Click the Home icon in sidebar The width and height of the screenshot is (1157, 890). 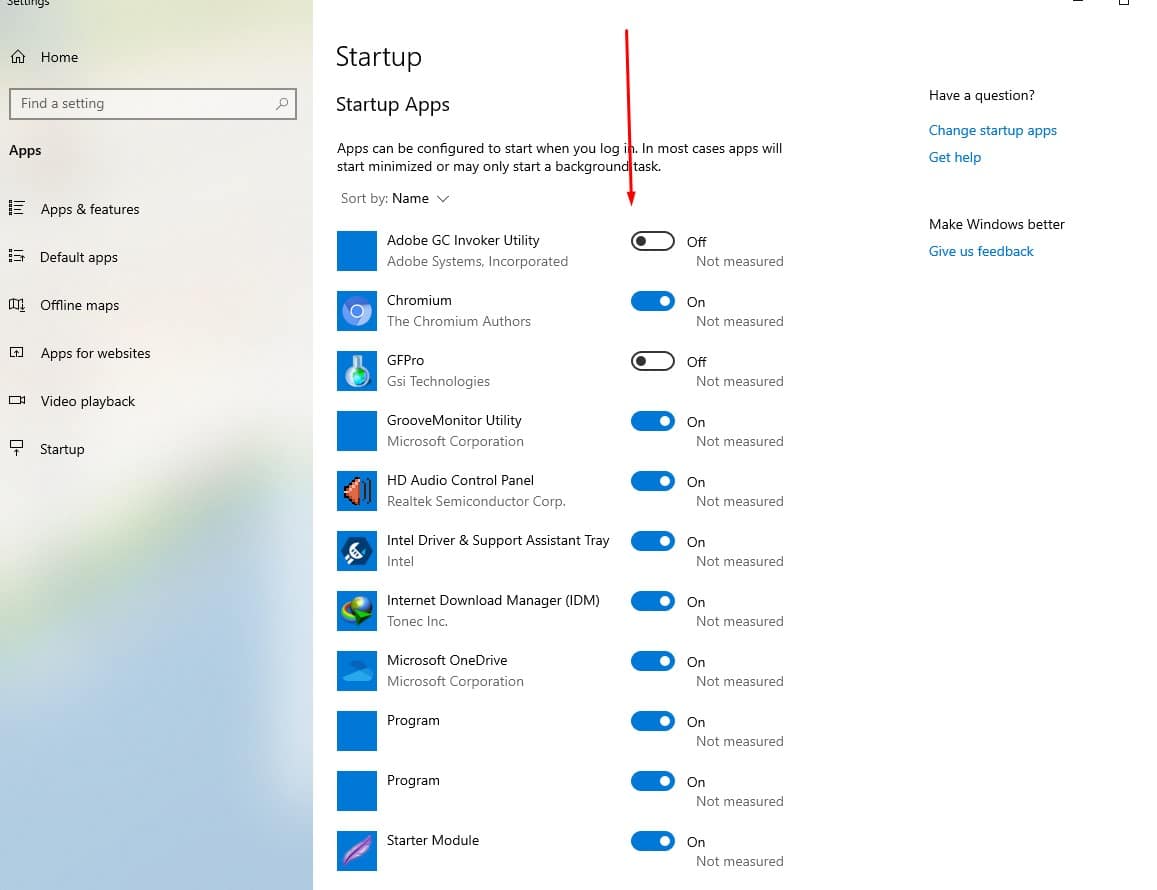(x=18, y=57)
